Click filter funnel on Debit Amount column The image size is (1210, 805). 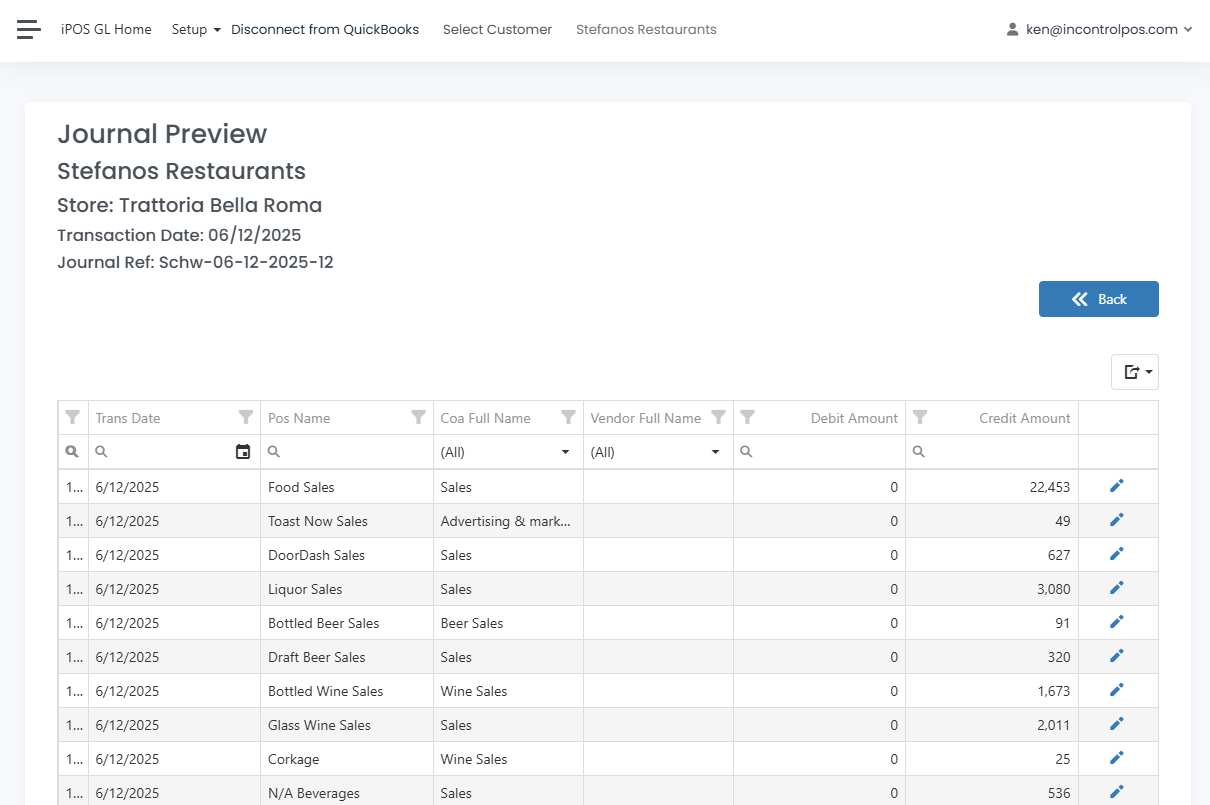coord(747,418)
